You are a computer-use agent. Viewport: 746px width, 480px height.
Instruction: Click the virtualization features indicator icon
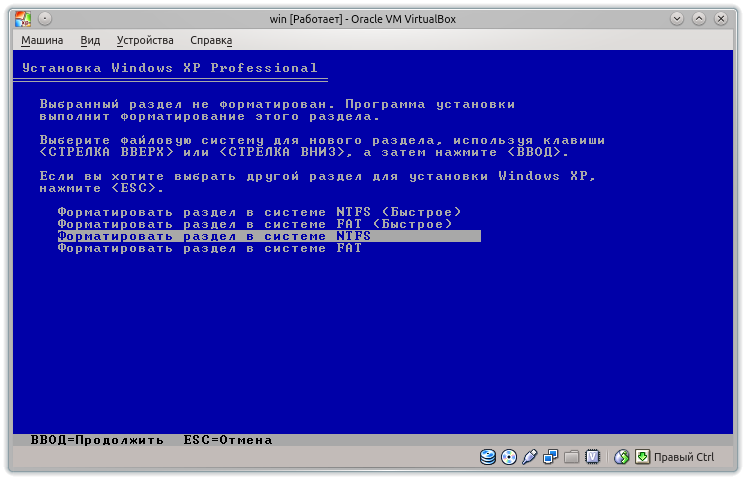tap(592, 457)
